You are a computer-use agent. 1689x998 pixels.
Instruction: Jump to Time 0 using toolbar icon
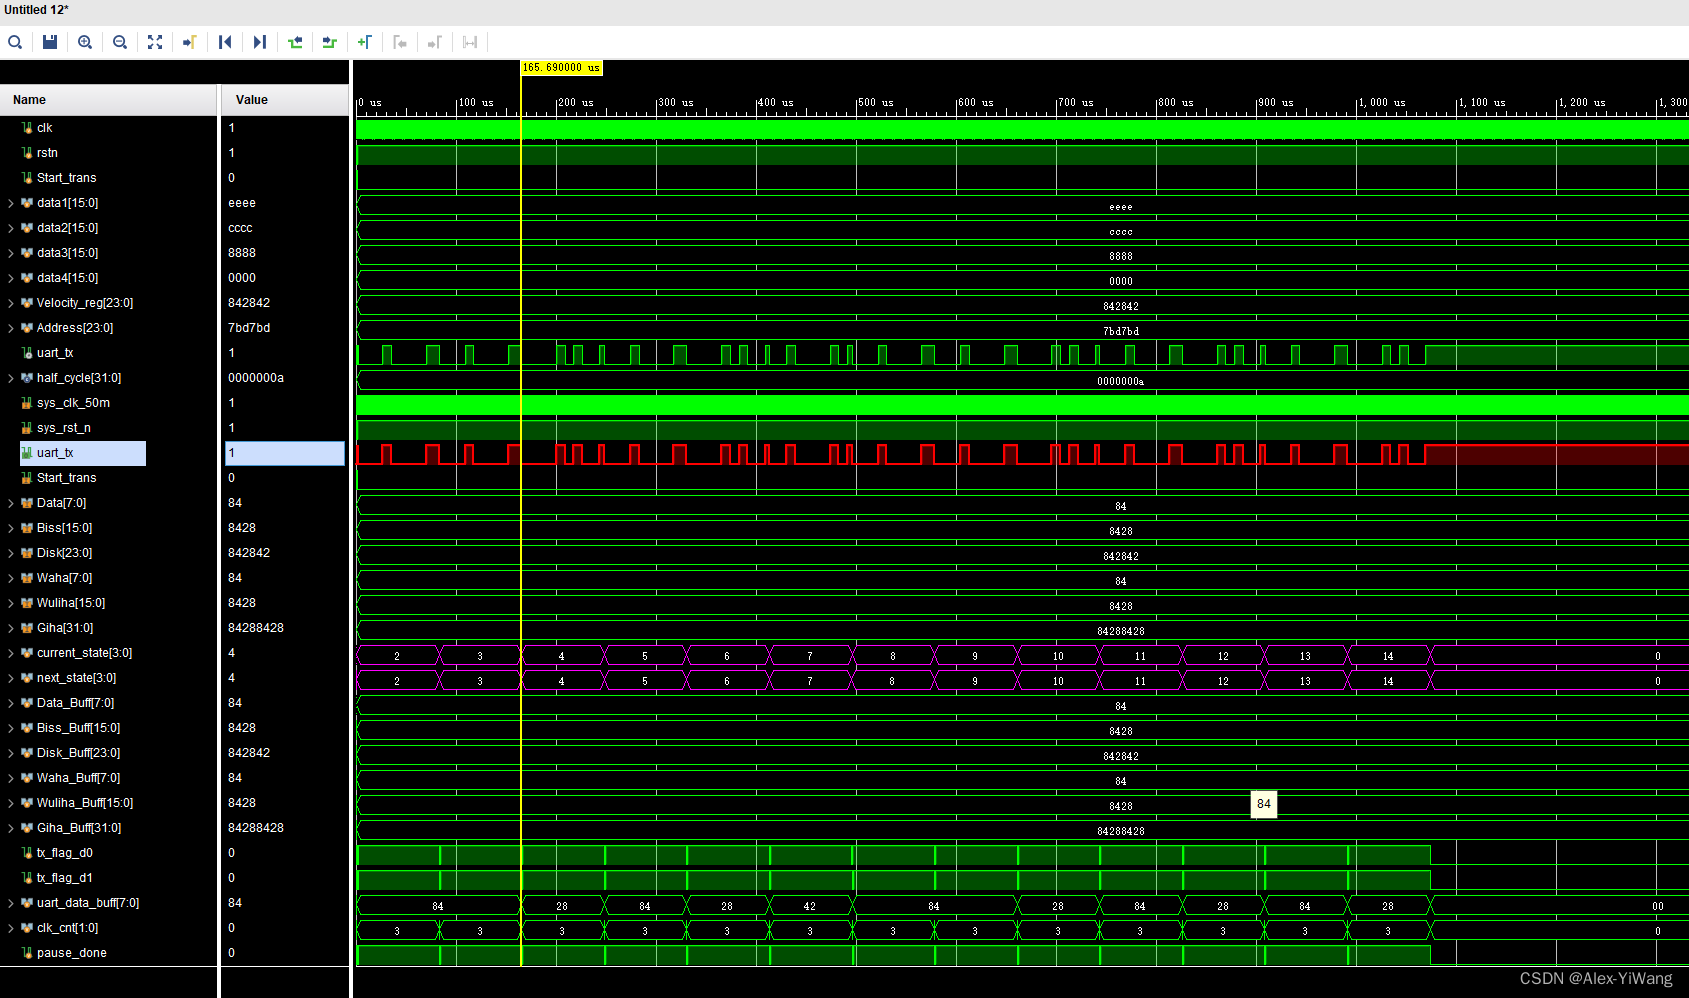[225, 42]
